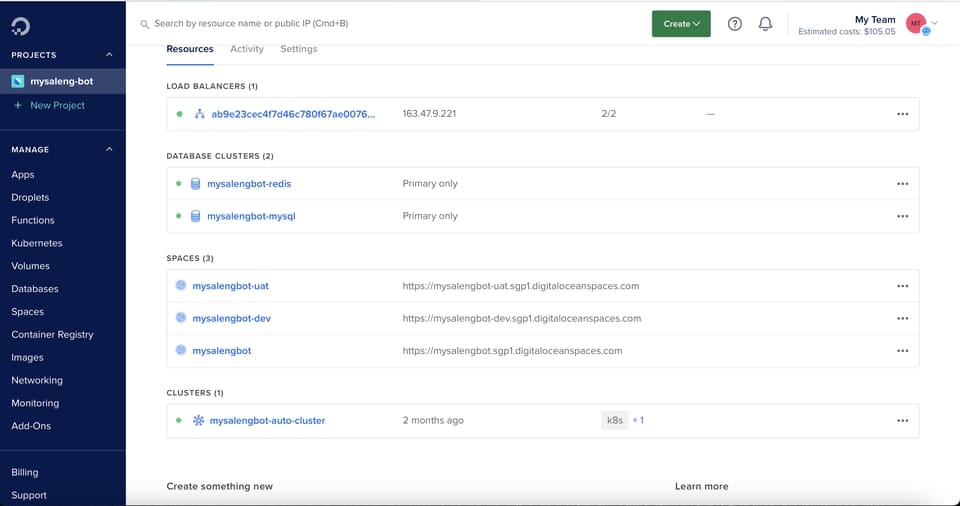Screen dimensions: 960x506
Task: Click the MT team avatar
Action: (916, 23)
